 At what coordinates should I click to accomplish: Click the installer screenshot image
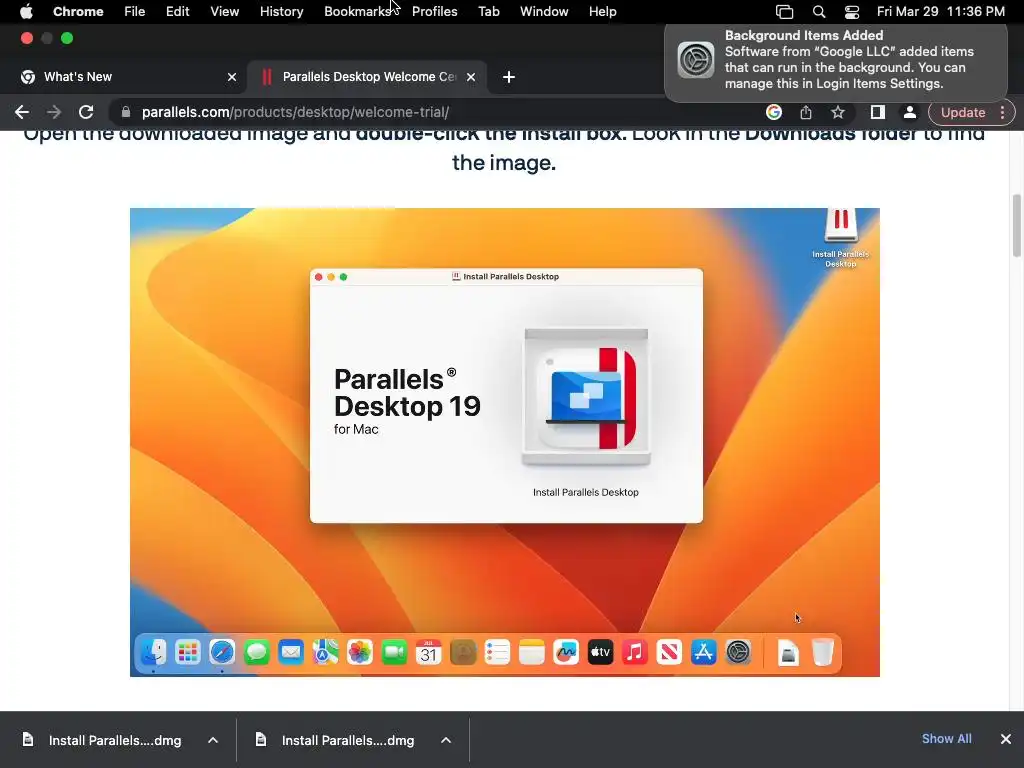(505, 442)
